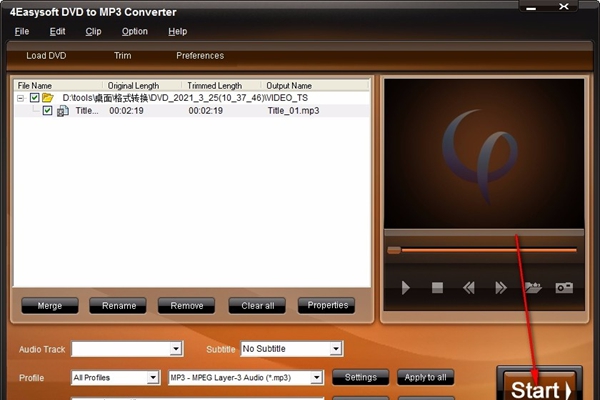This screenshot has height=400, width=600.
Task: Uncheck the Title_01 row checkbox
Action: [47, 111]
